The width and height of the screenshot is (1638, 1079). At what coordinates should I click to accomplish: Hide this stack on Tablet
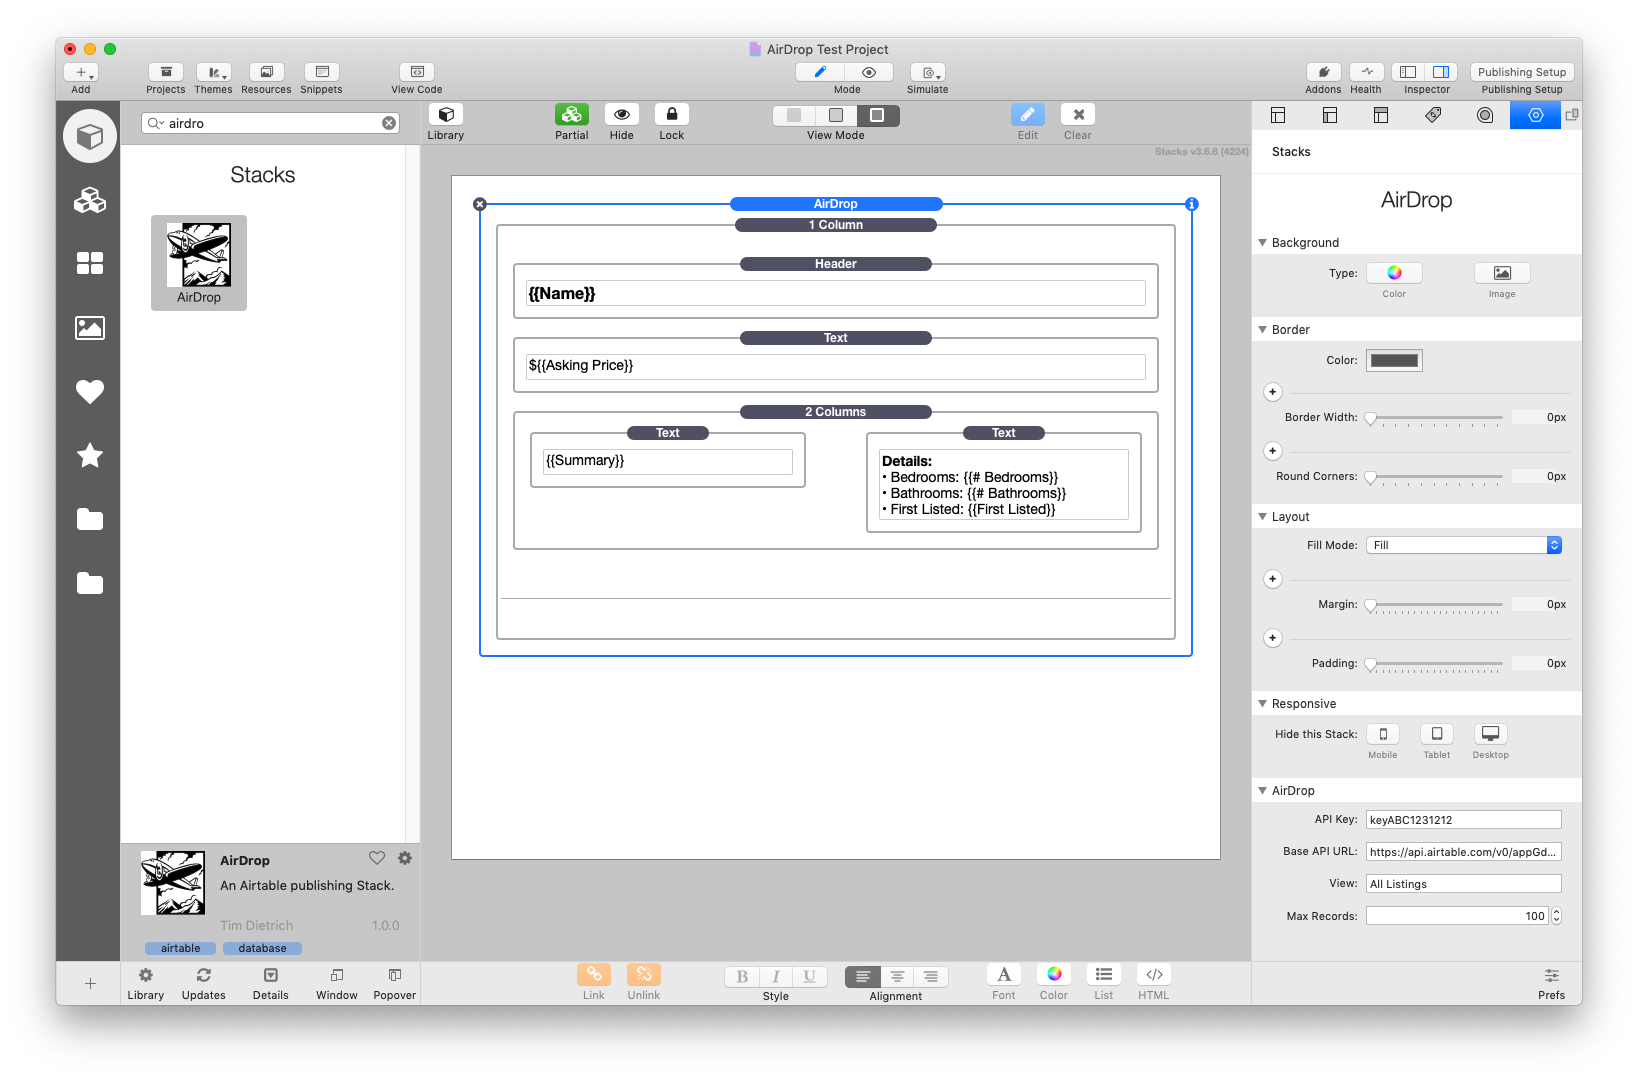click(x=1437, y=734)
